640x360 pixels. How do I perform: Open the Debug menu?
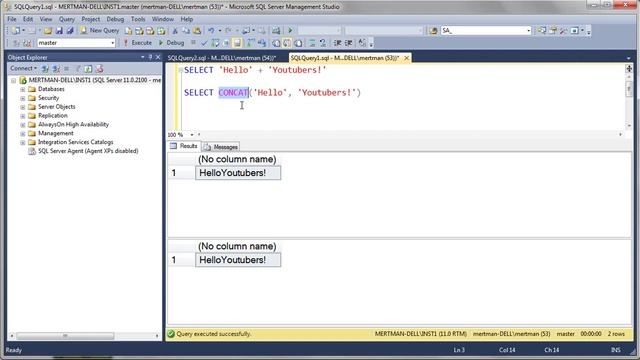tap(115, 19)
